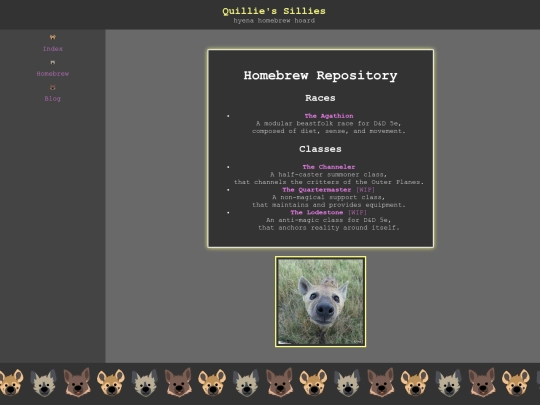This screenshot has height=405, width=540.
Task: Click the small icon above Homebrew
Action: pyautogui.click(x=53, y=62)
